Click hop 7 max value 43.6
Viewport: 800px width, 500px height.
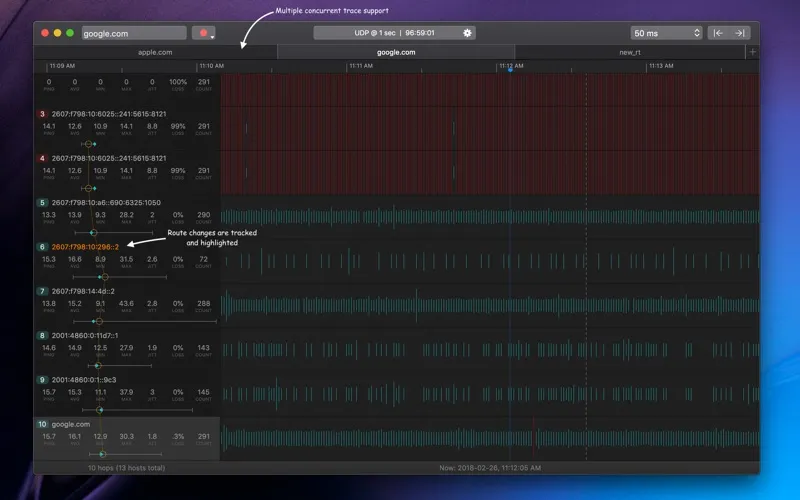point(126,304)
